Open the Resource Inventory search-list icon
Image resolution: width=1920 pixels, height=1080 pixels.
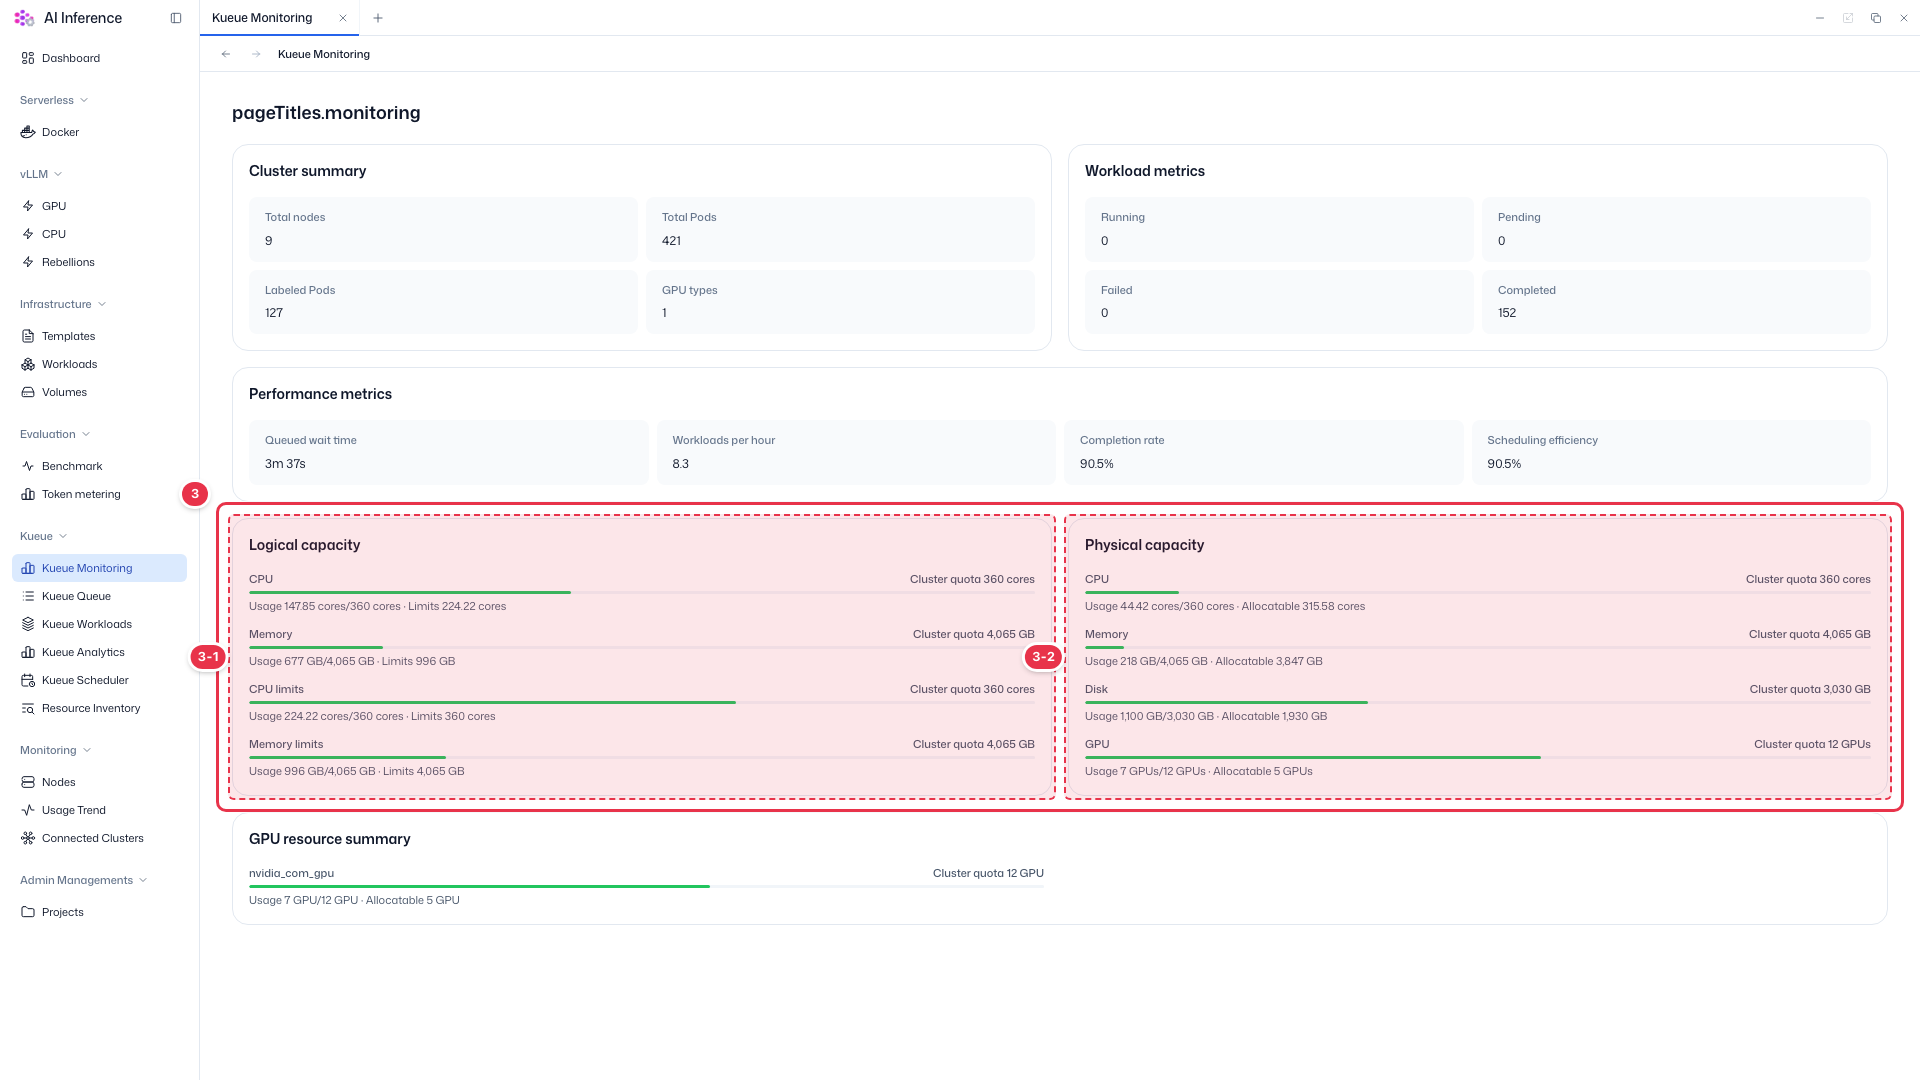click(x=28, y=708)
